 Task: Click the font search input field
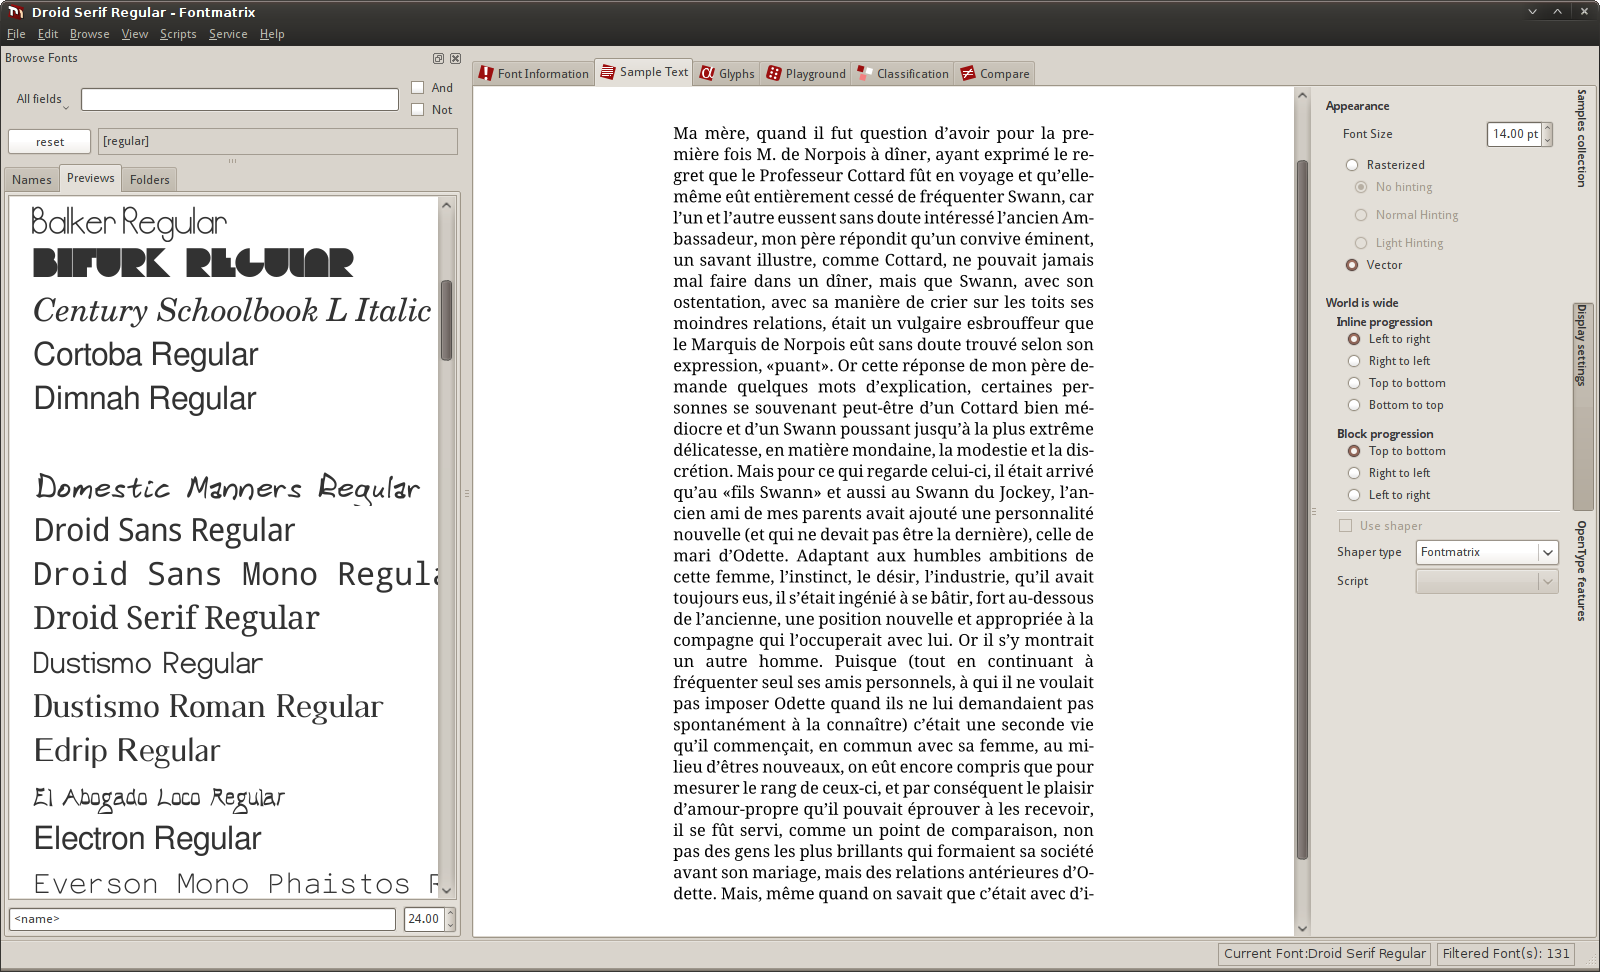point(240,100)
